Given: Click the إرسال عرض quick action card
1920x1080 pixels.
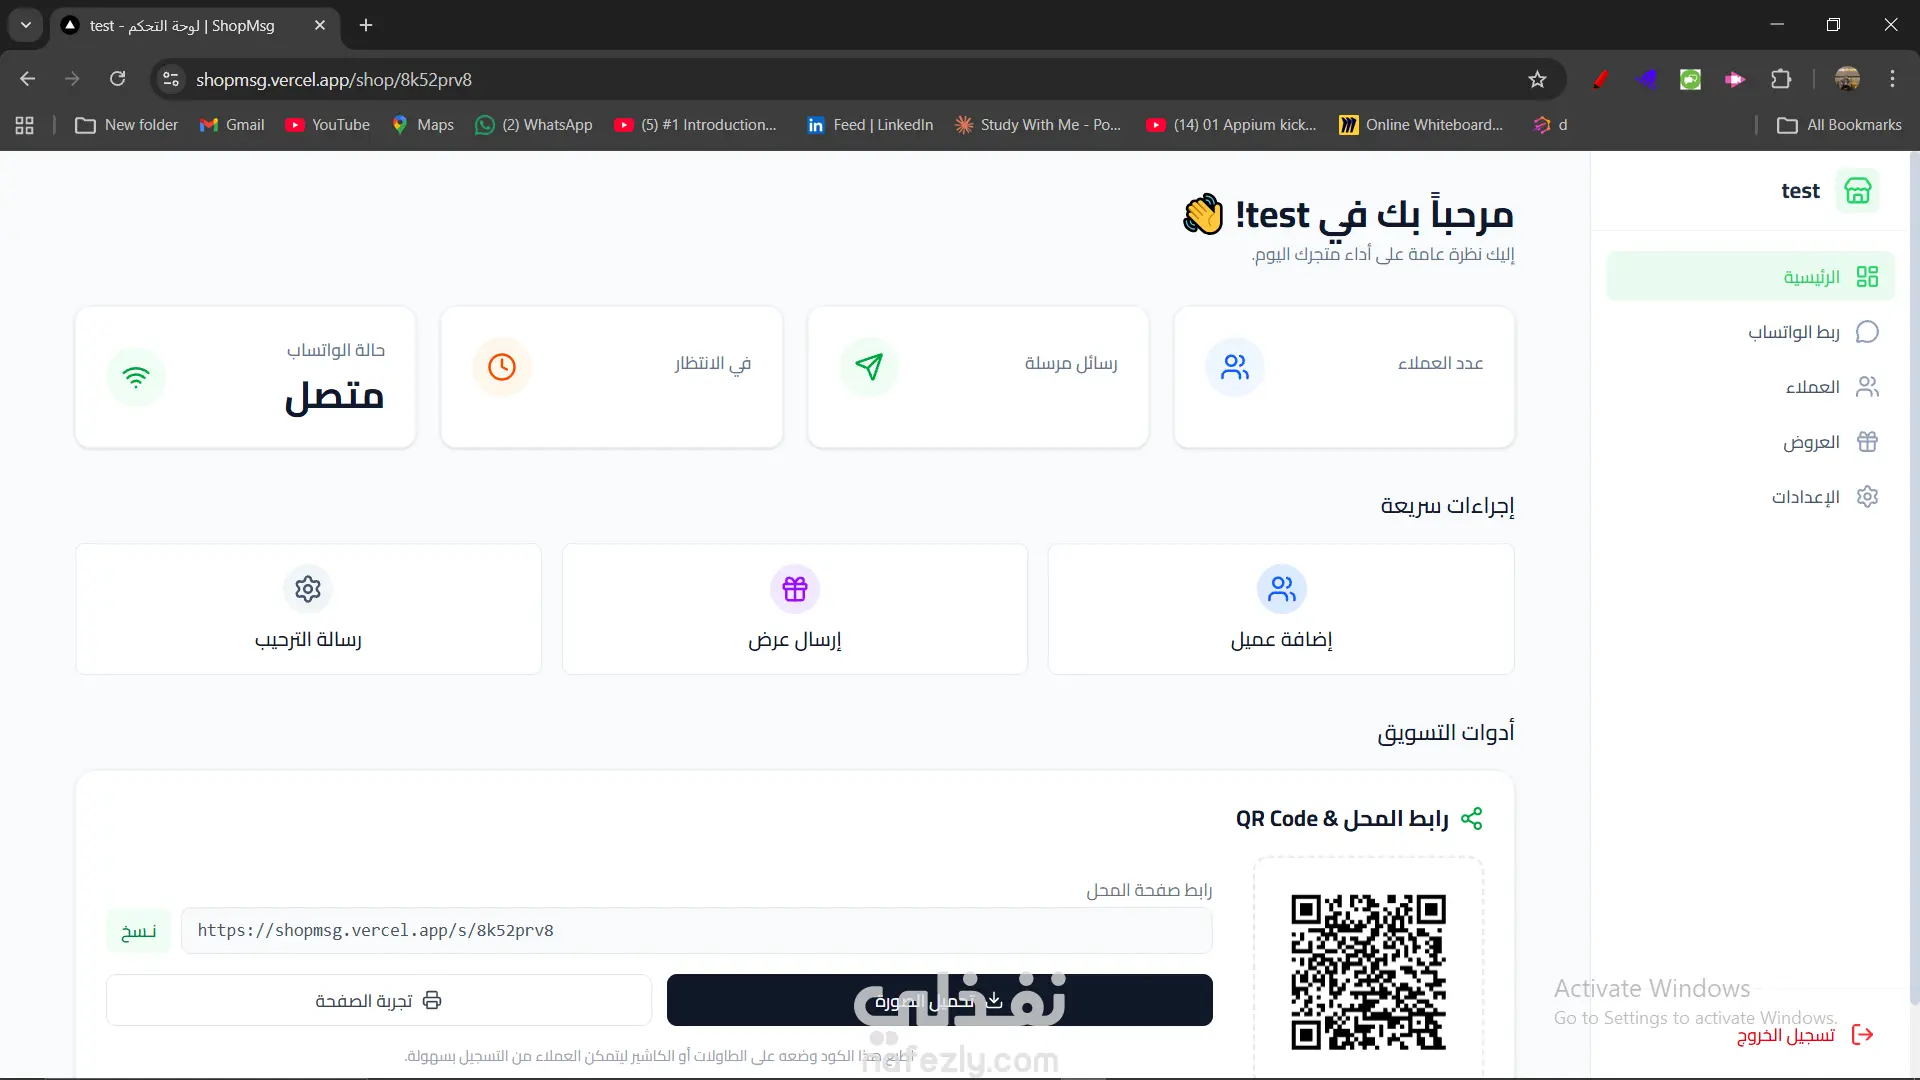Looking at the screenshot, I should pyautogui.click(x=795, y=609).
